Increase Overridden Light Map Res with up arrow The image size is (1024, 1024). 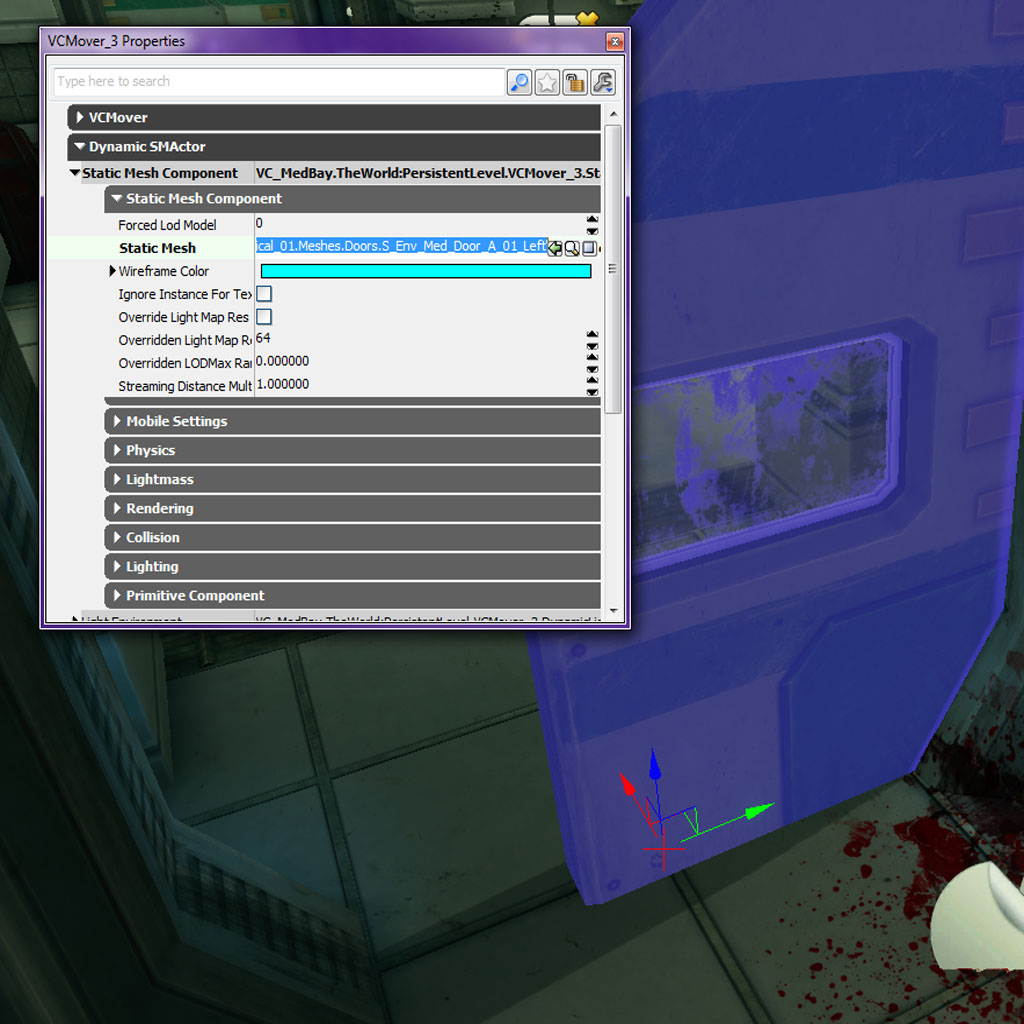click(592, 334)
